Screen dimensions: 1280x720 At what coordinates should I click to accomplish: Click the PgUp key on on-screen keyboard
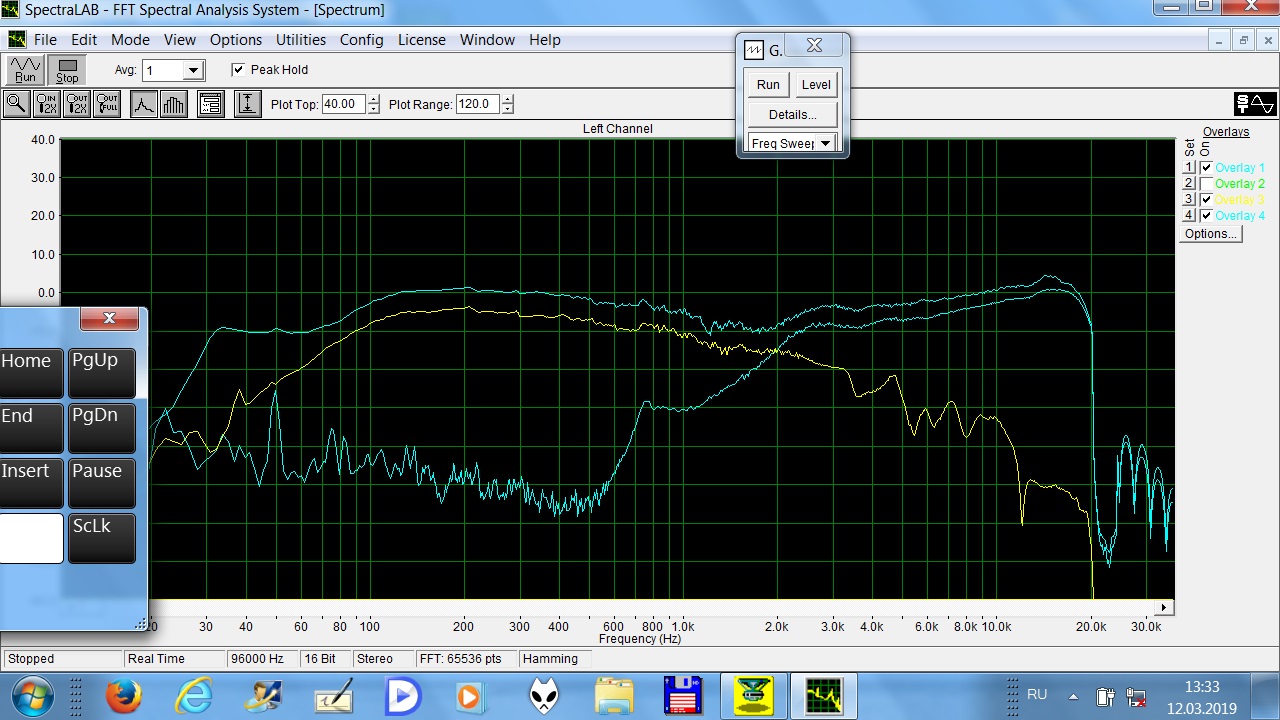(101, 373)
